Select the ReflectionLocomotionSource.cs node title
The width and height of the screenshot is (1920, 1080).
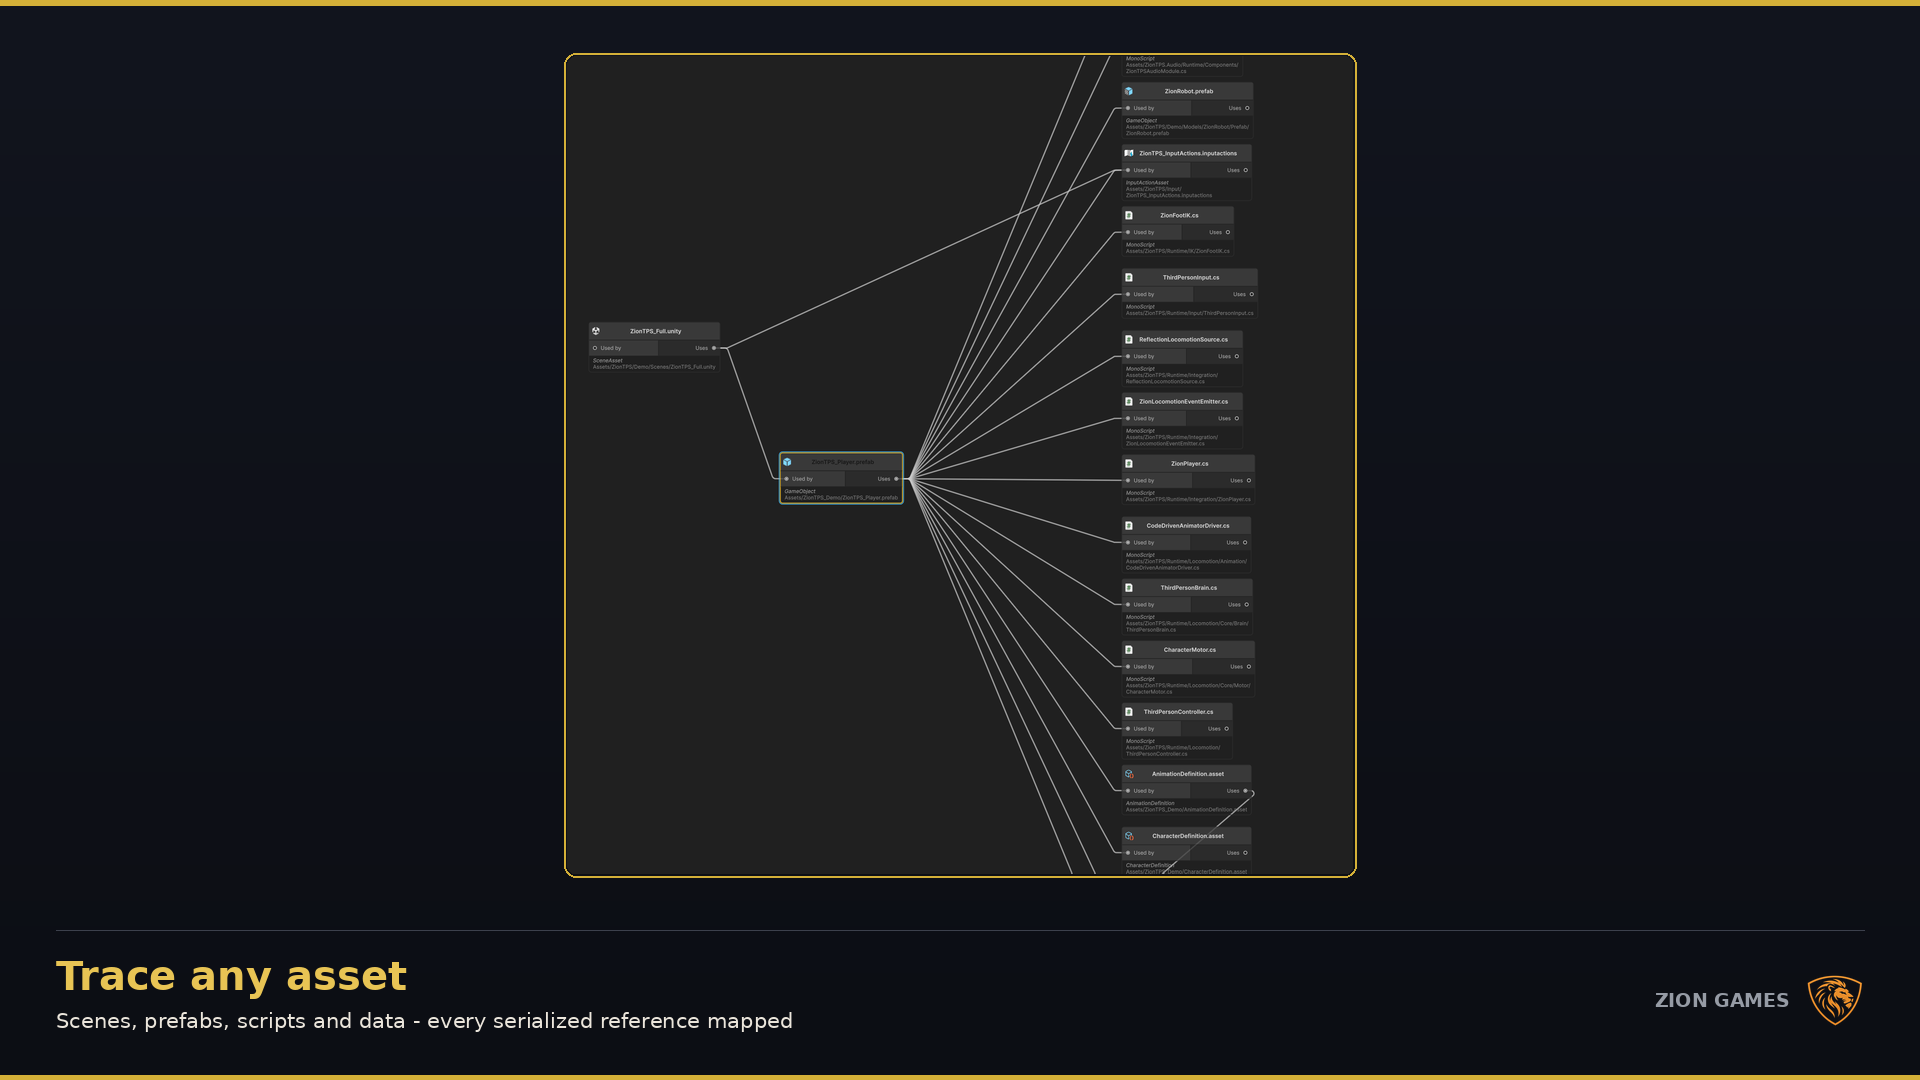(x=1183, y=339)
